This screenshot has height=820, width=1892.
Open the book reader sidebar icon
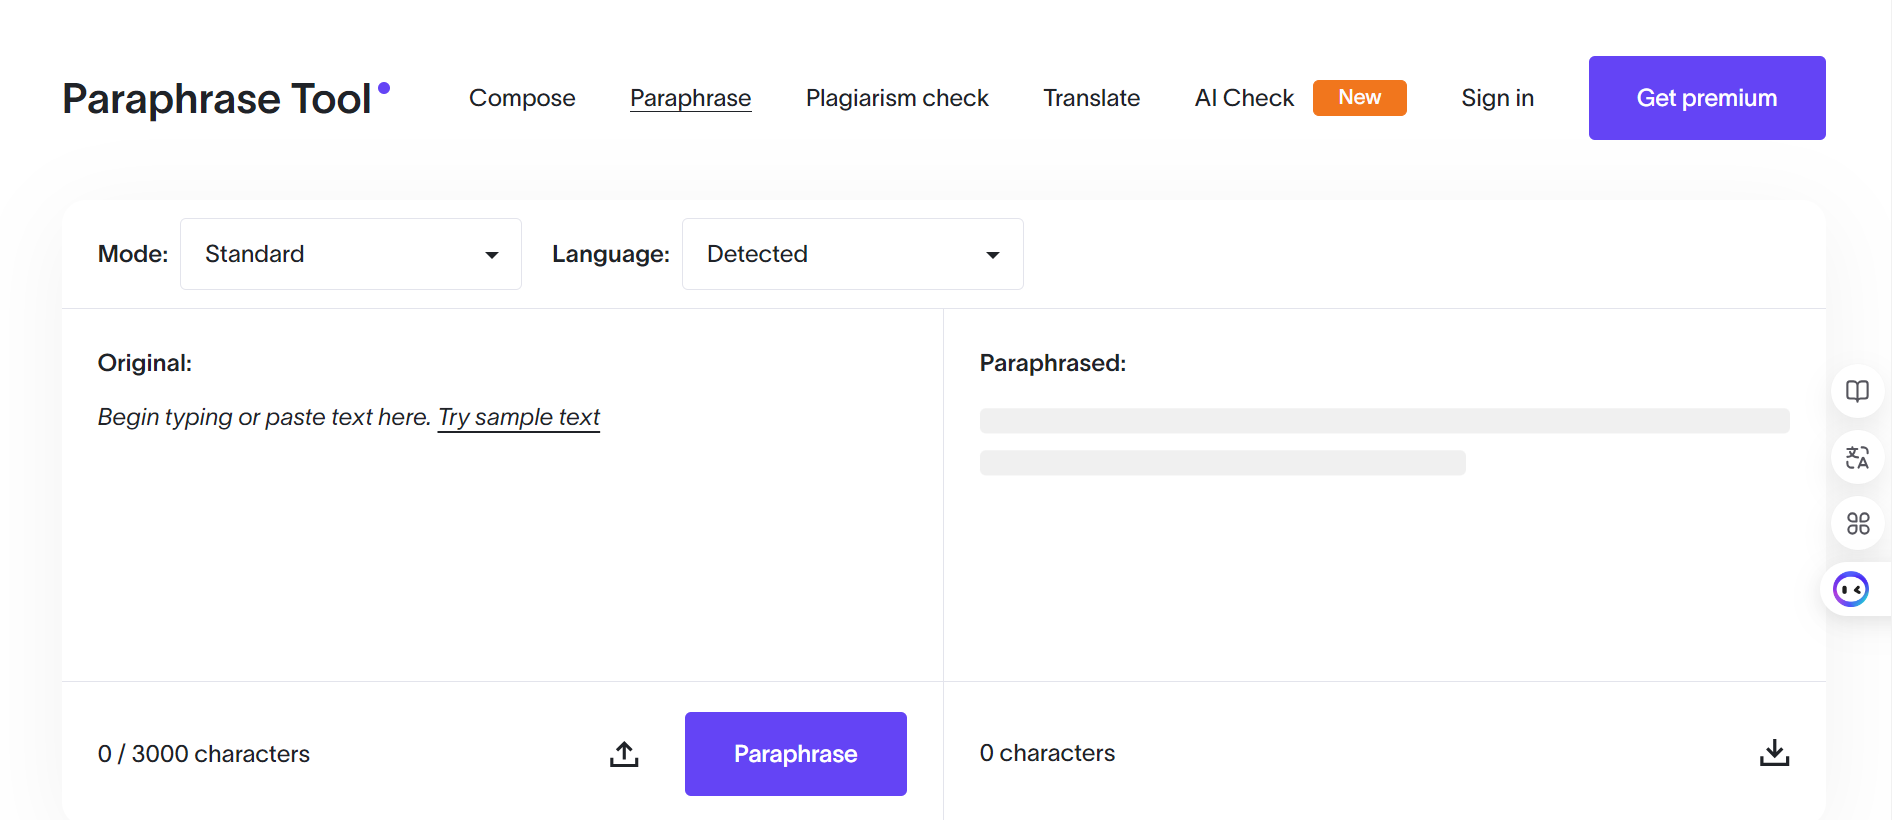coord(1857,391)
